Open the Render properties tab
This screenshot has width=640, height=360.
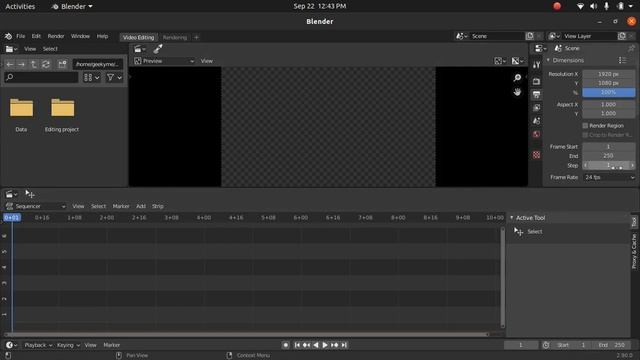(536, 81)
